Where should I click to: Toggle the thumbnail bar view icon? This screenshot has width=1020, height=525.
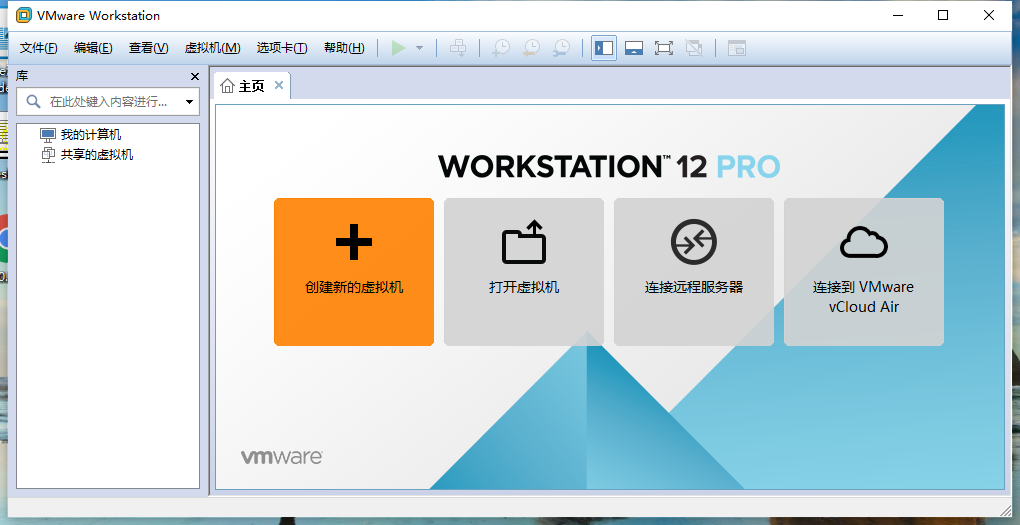[634, 48]
